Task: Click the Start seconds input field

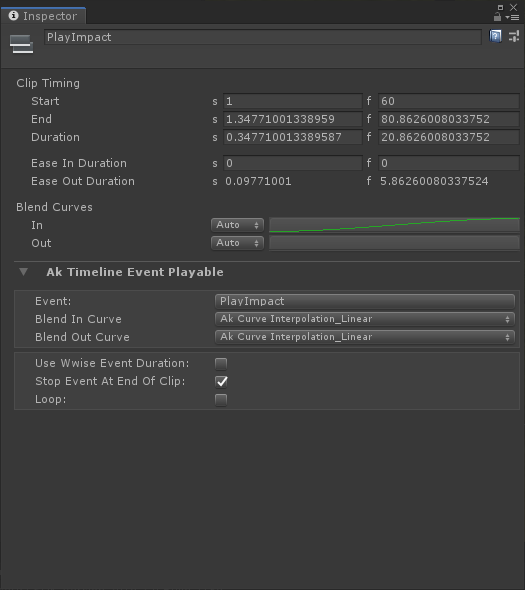Action: coord(293,101)
